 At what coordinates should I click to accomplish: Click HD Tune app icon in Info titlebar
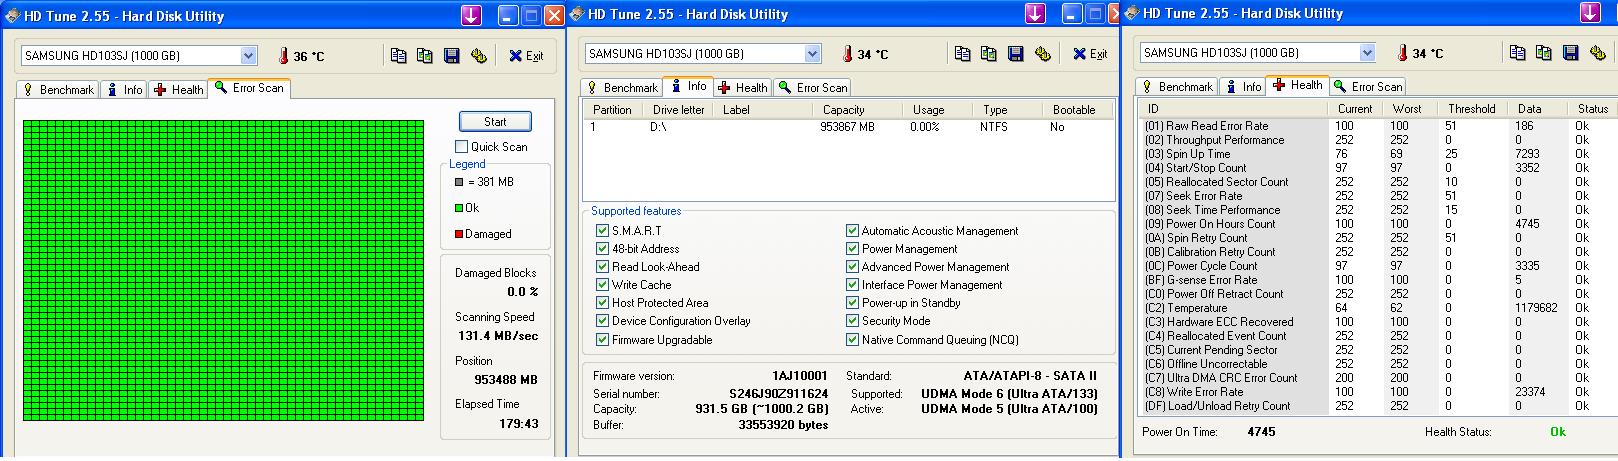(576, 13)
